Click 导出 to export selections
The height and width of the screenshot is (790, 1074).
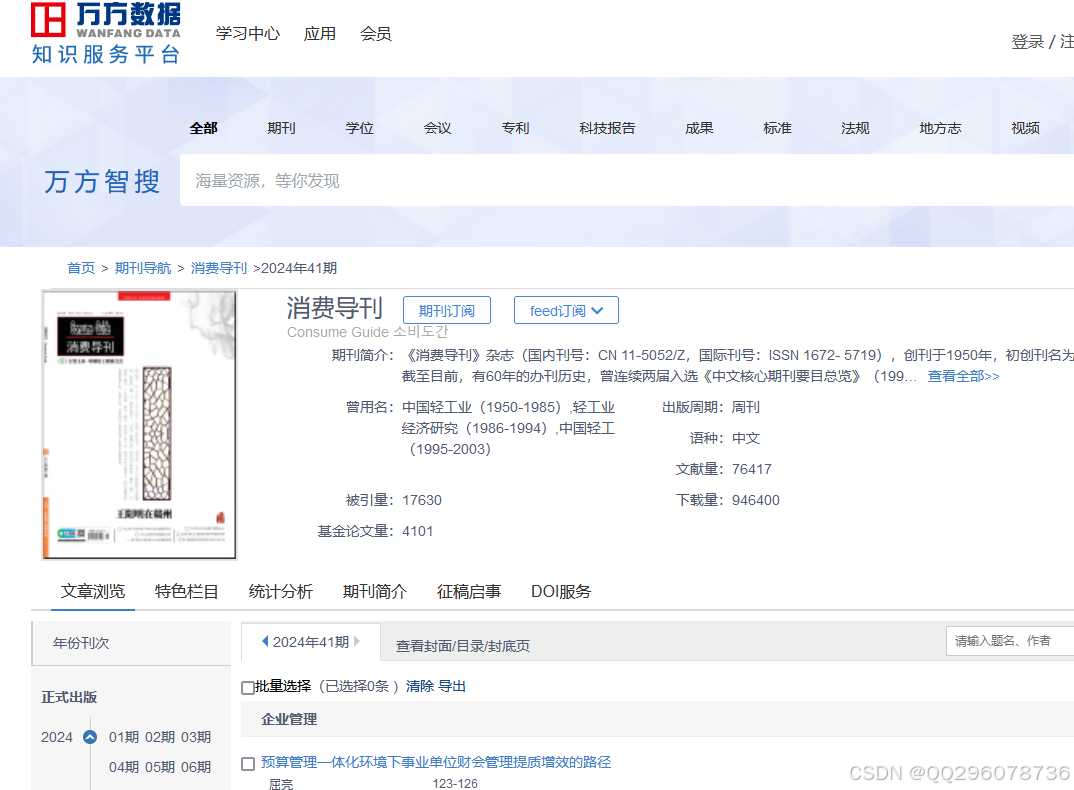(x=452, y=687)
